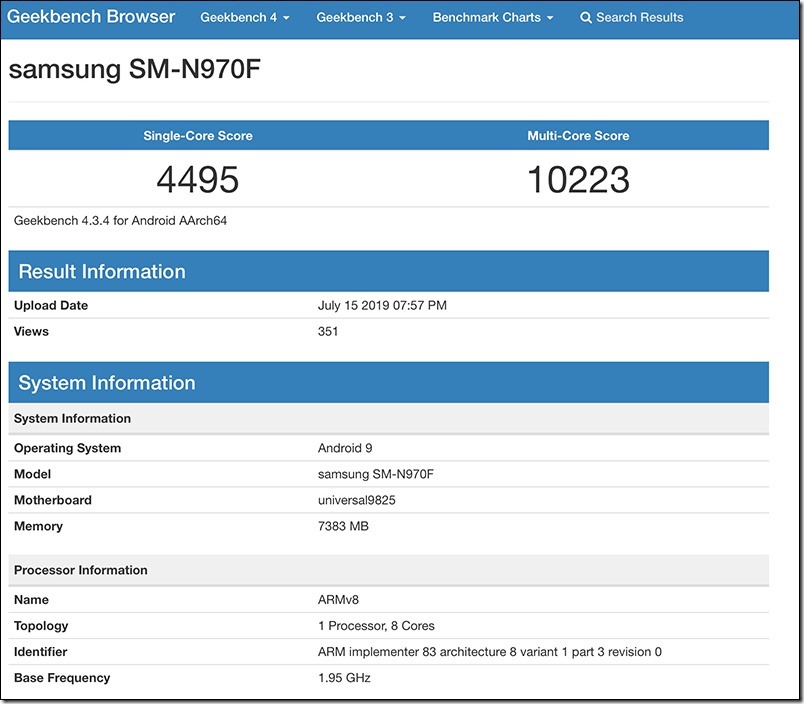Screen dimensions: 804x704
Task: Click the processor Name label
Action: point(31,600)
